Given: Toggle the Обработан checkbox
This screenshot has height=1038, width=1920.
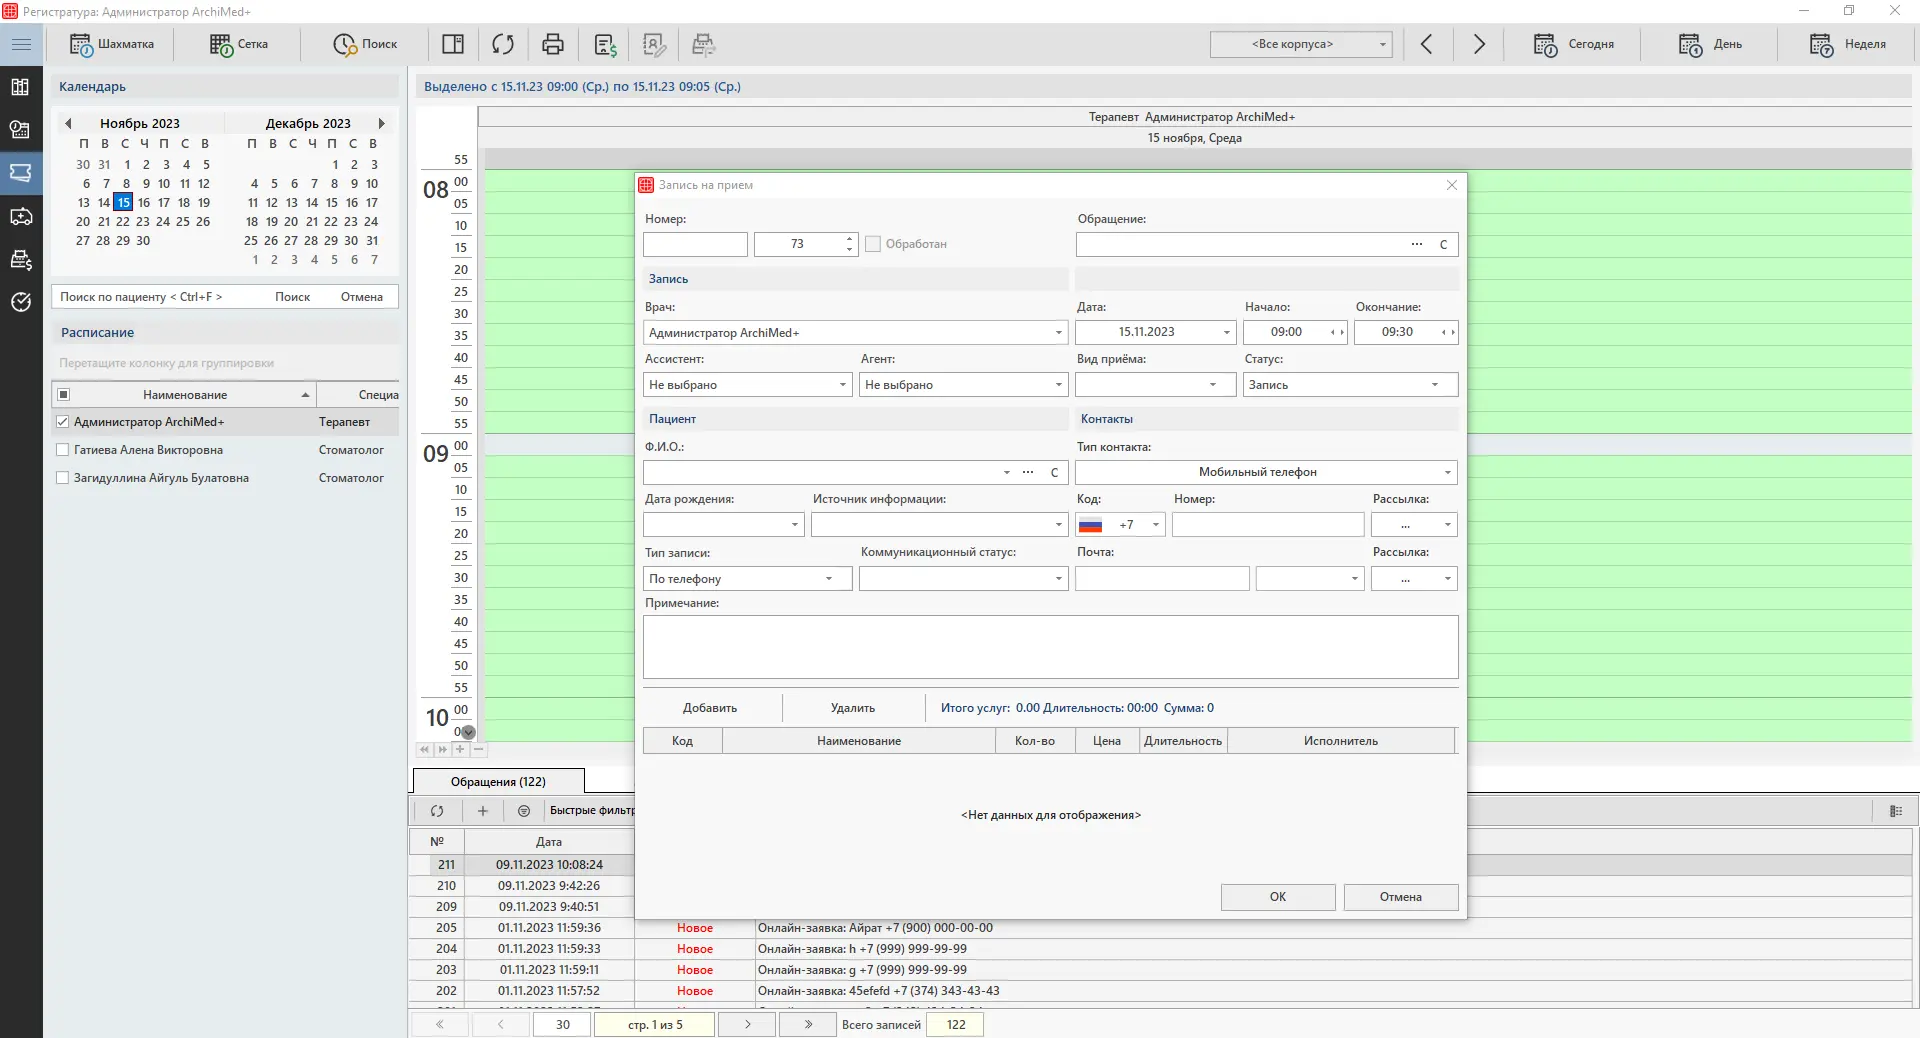Looking at the screenshot, I should [x=873, y=244].
